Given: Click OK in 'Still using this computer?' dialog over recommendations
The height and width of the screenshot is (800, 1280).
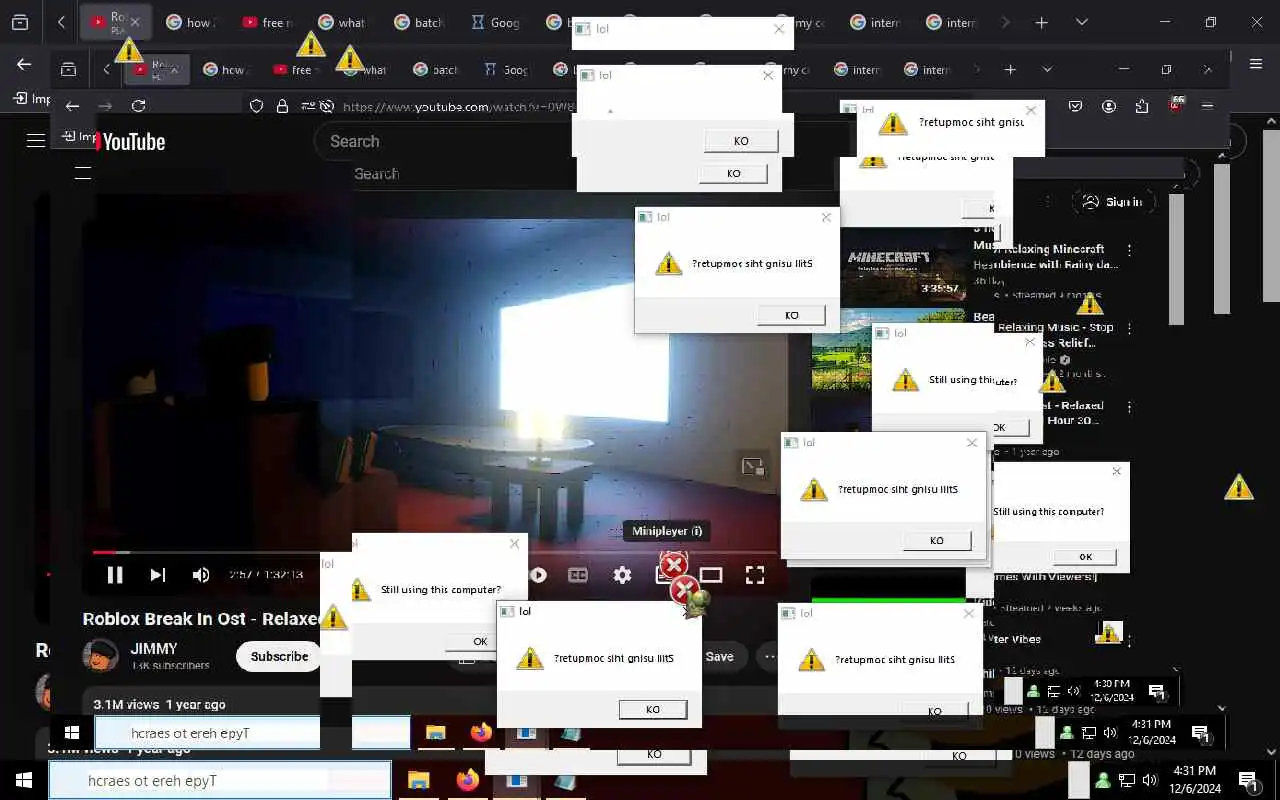Looking at the screenshot, I should click(1086, 556).
